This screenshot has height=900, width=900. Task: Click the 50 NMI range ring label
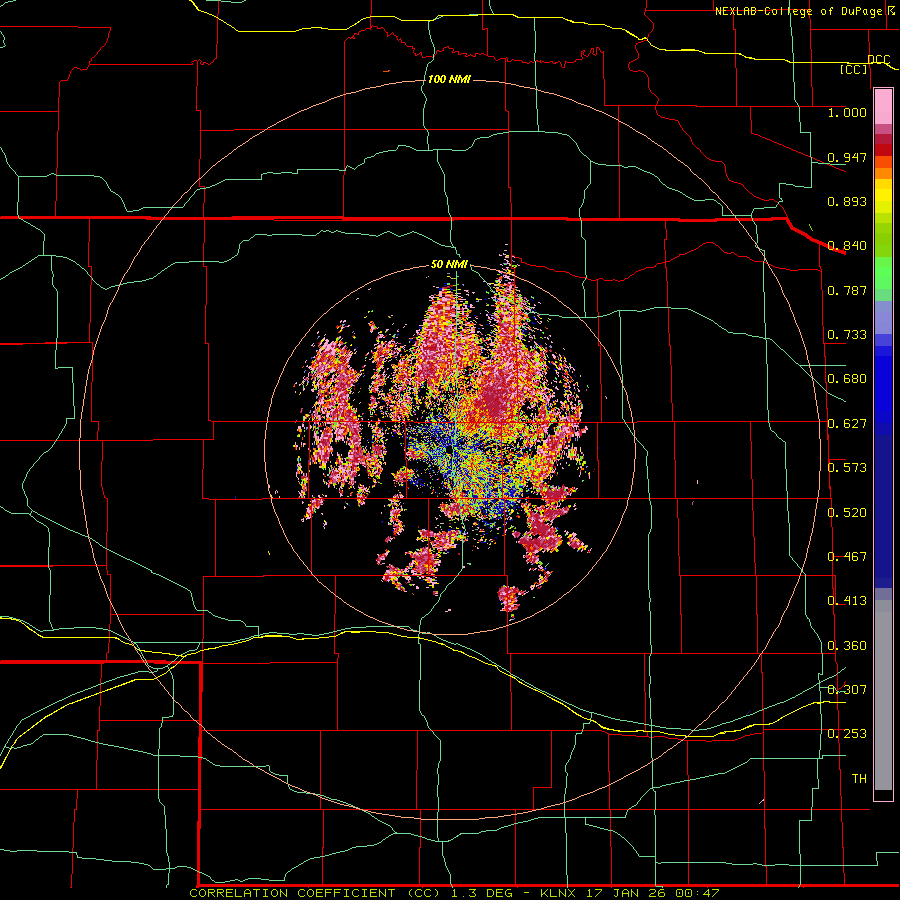coord(449,264)
